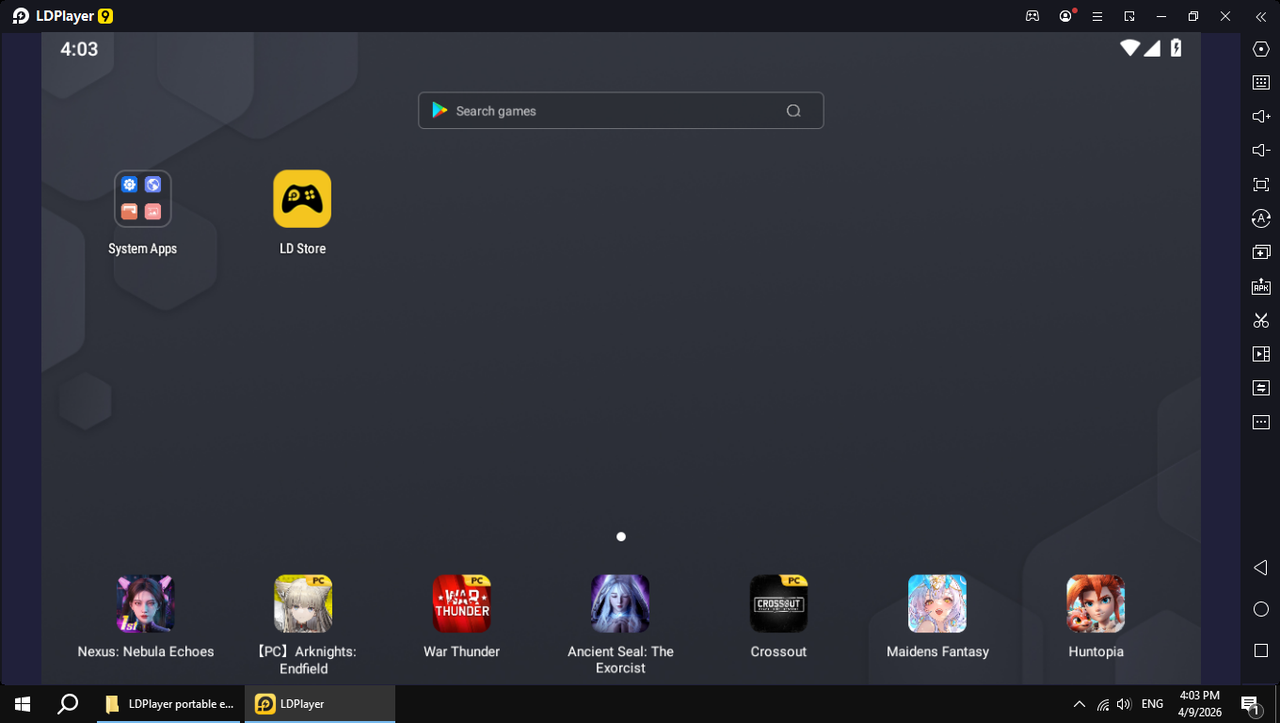
Task: Click the Android battery status icon
Action: pyautogui.click(x=1176, y=48)
